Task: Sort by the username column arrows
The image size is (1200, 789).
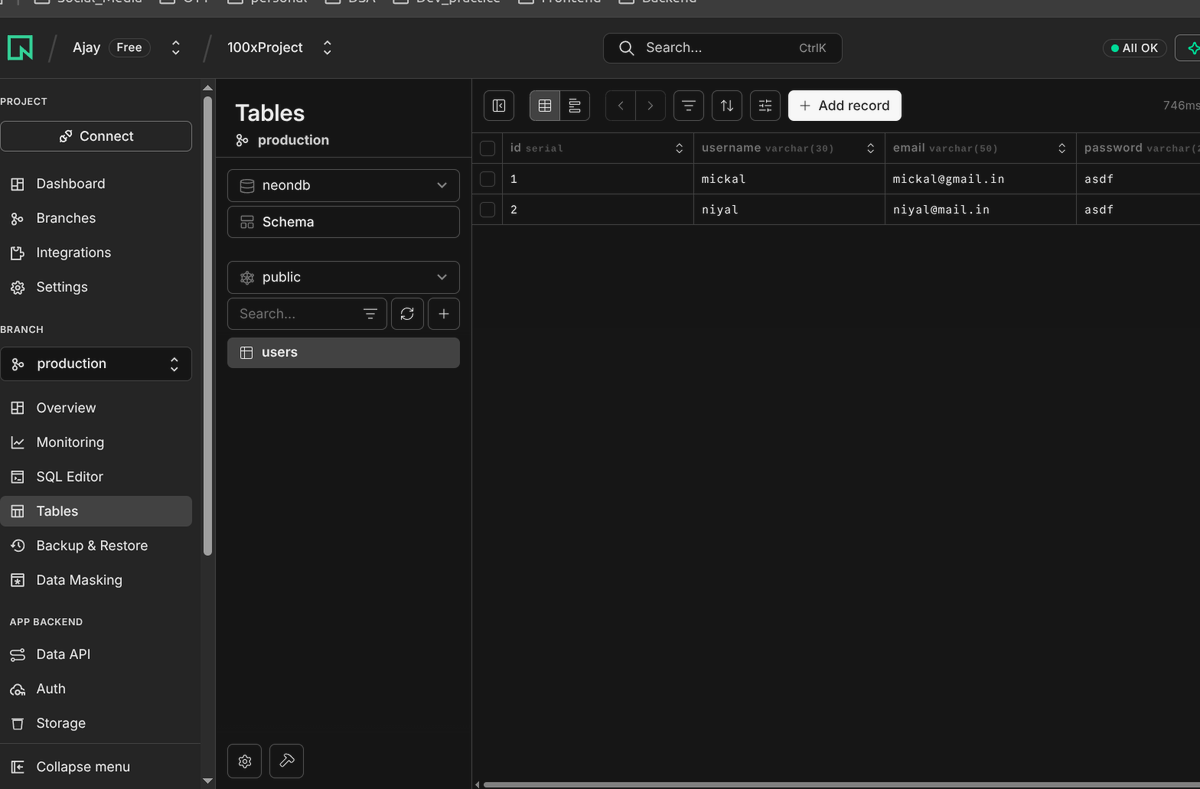Action: (870, 148)
